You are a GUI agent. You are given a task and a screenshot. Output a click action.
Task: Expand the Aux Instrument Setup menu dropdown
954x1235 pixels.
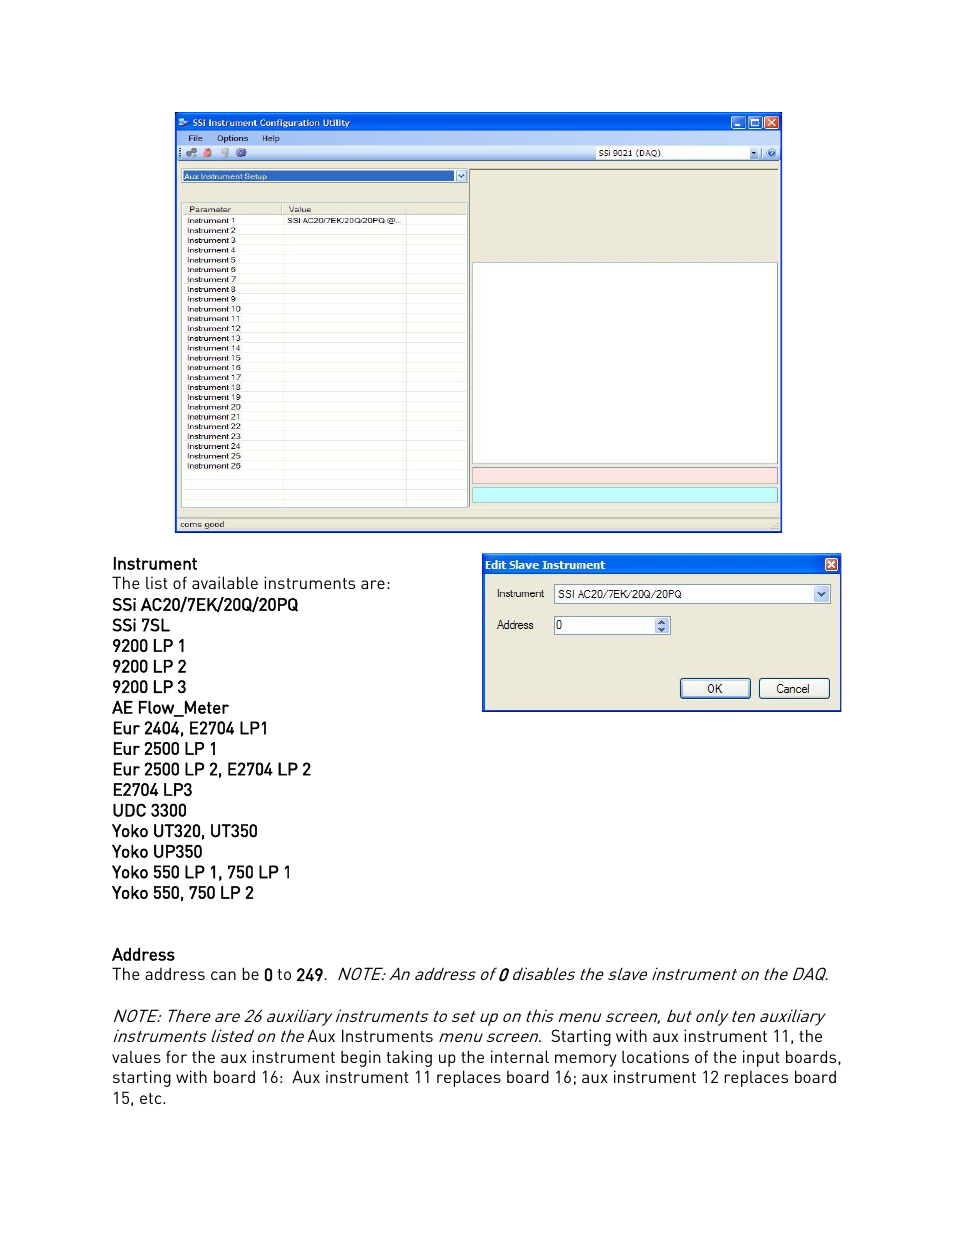(x=461, y=176)
